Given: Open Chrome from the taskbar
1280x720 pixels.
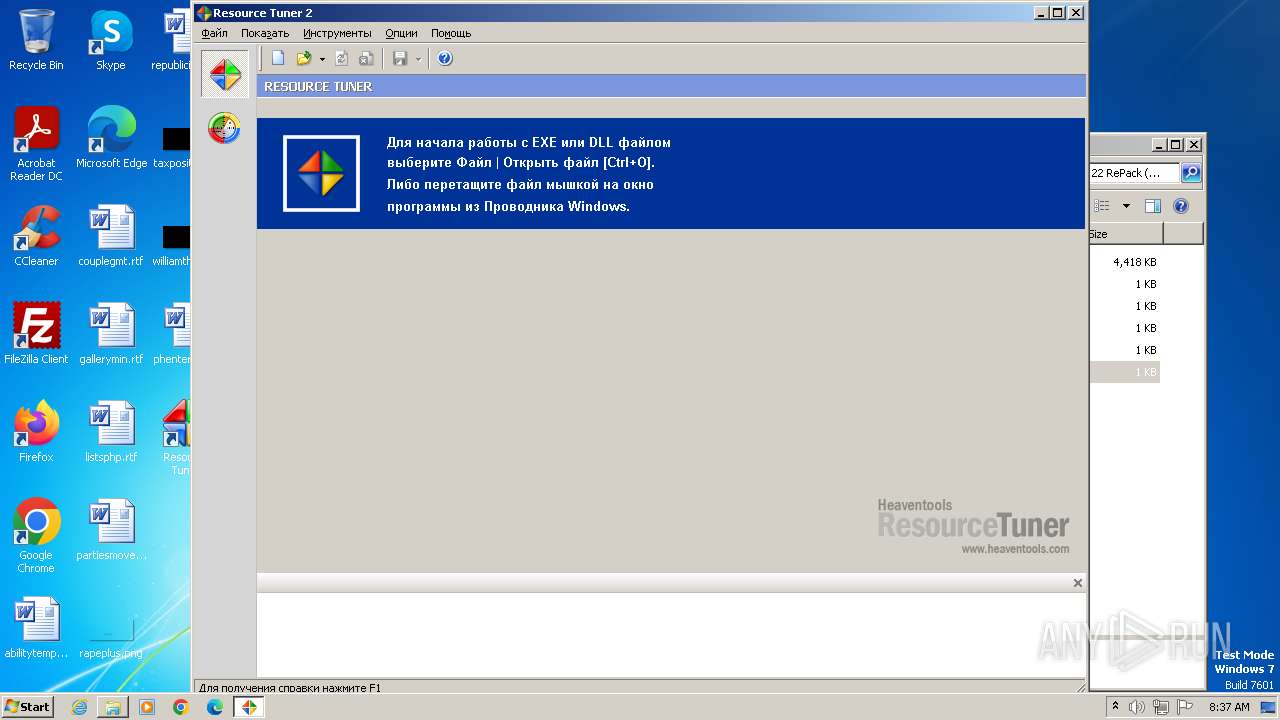Looking at the screenshot, I should [181, 707].
